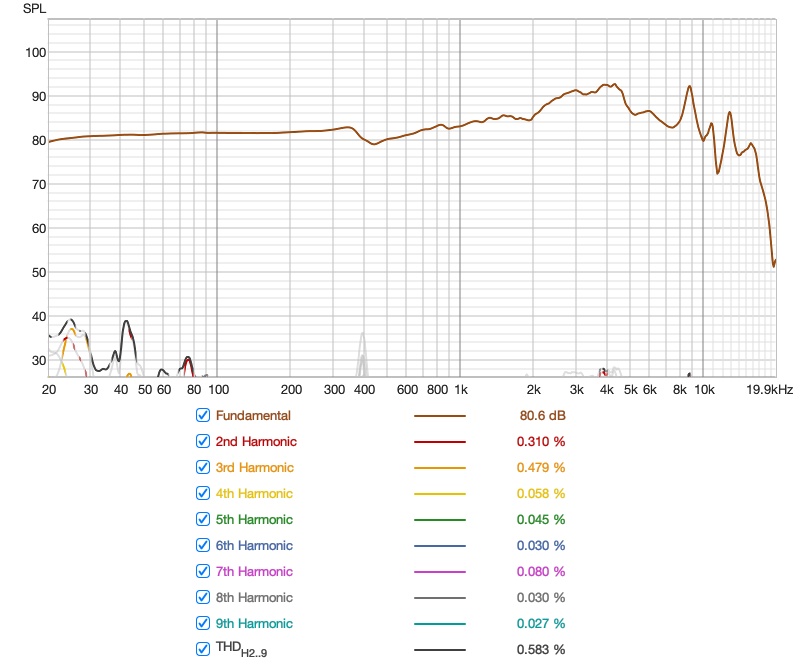Uncheck the 9th Harmonic checkbox

(x=204, y=623)
